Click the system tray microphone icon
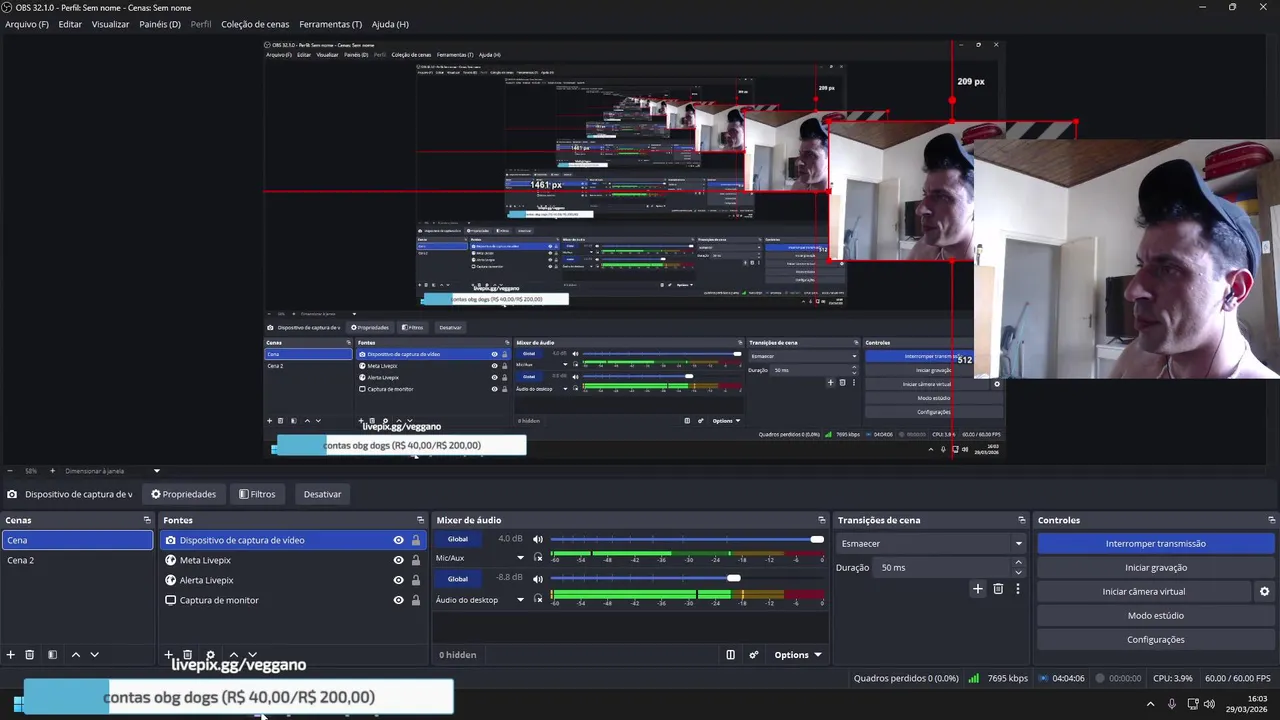 pos(1172,704)
